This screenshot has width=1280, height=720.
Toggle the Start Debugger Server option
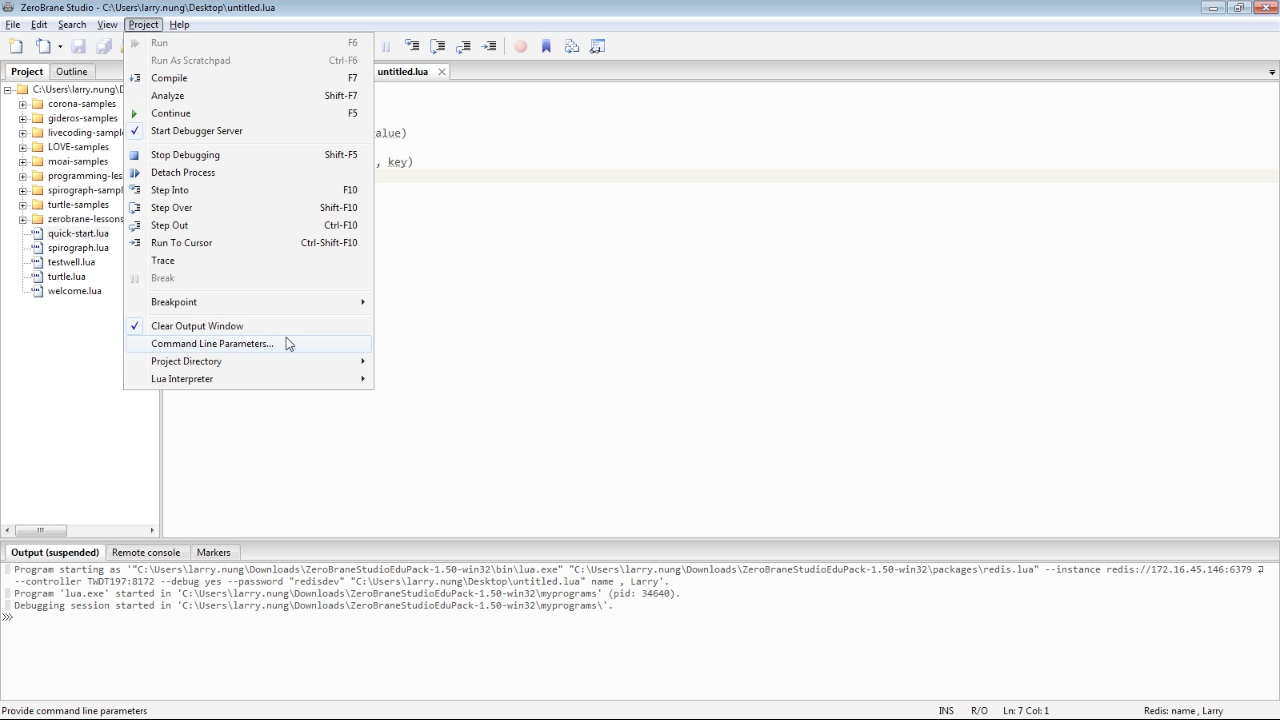[x=248, y=131]
